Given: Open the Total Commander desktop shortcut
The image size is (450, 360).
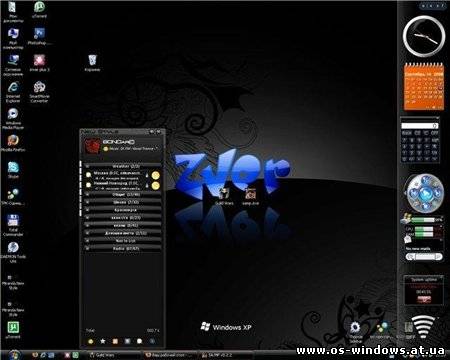Looking at the screenshot, I should click(13, 225).
